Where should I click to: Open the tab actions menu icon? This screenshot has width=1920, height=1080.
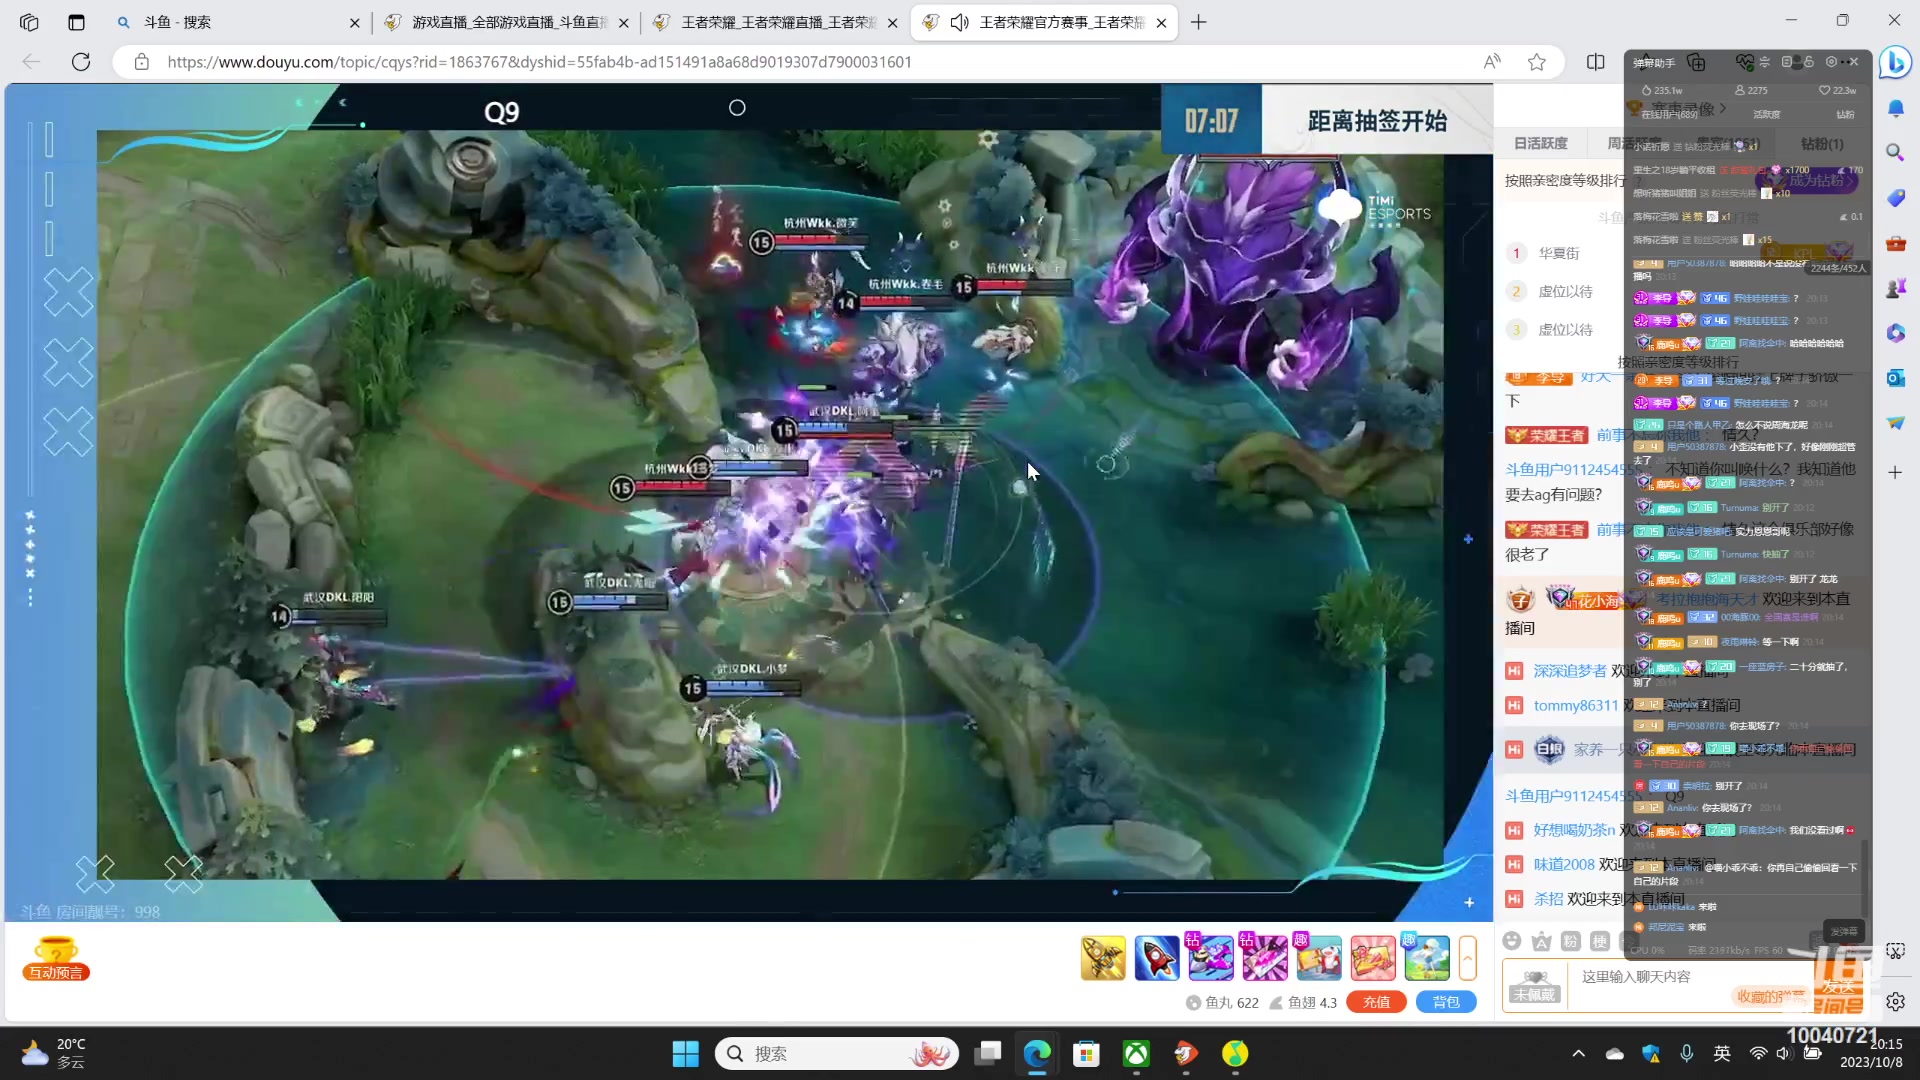pyautogui.click(x=76, y=22)
